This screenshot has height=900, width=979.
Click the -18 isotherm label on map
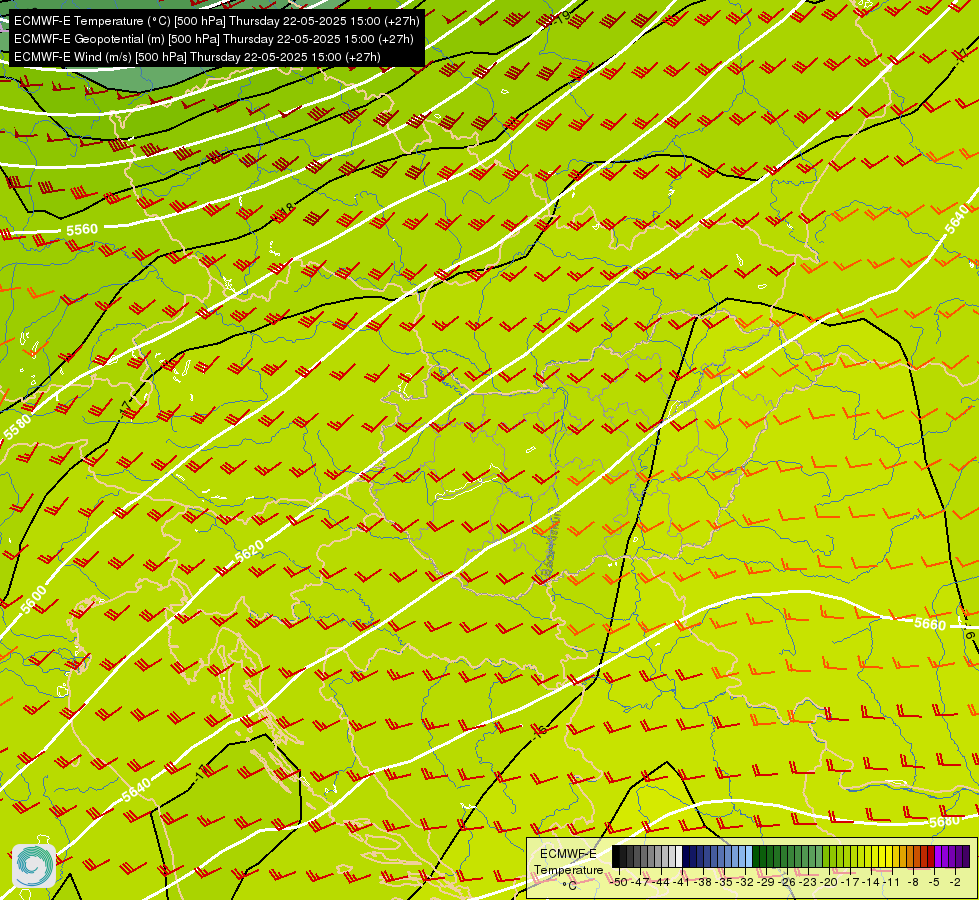point(284,211)
